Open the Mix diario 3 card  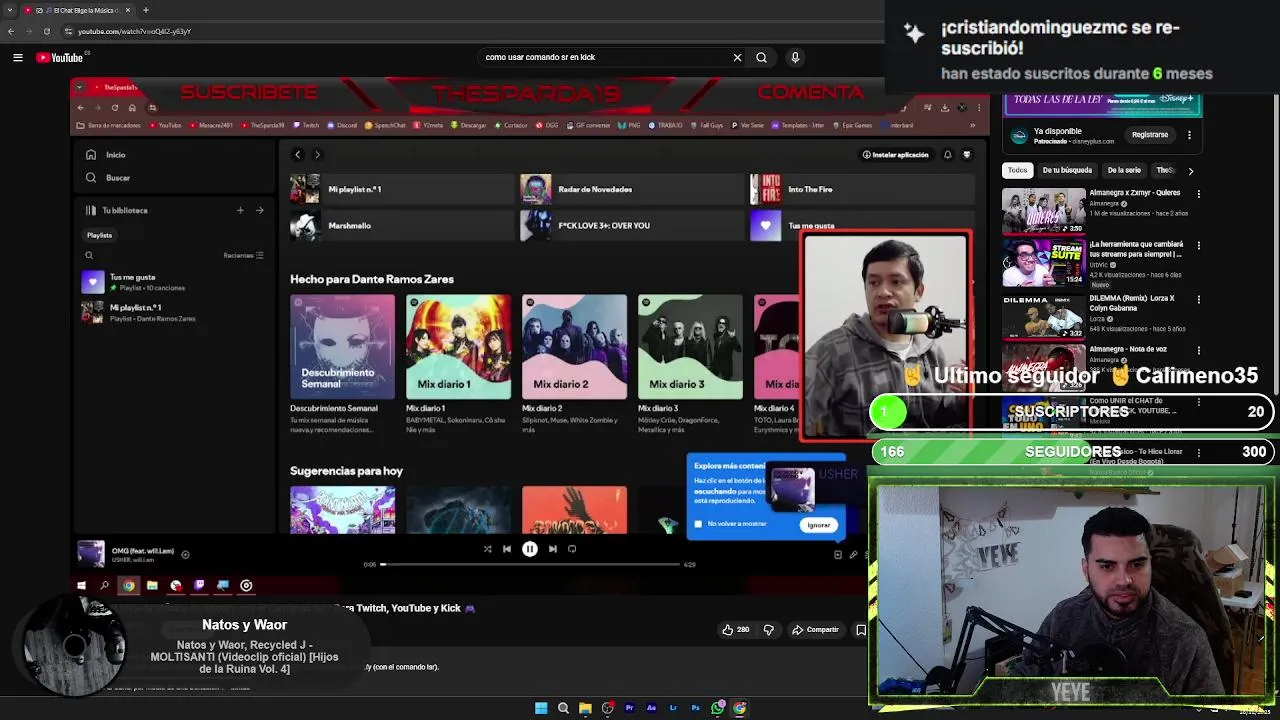tap(690, 363)
